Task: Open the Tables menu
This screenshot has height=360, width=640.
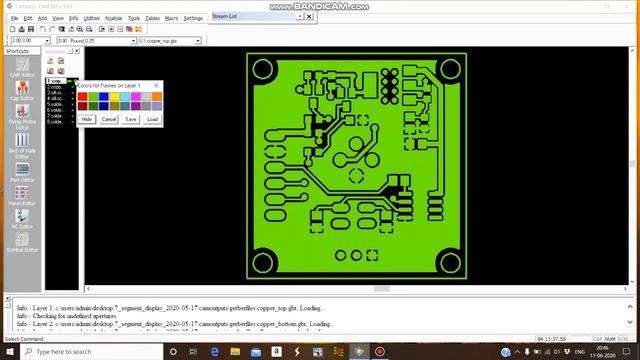Action: [152, 18]
